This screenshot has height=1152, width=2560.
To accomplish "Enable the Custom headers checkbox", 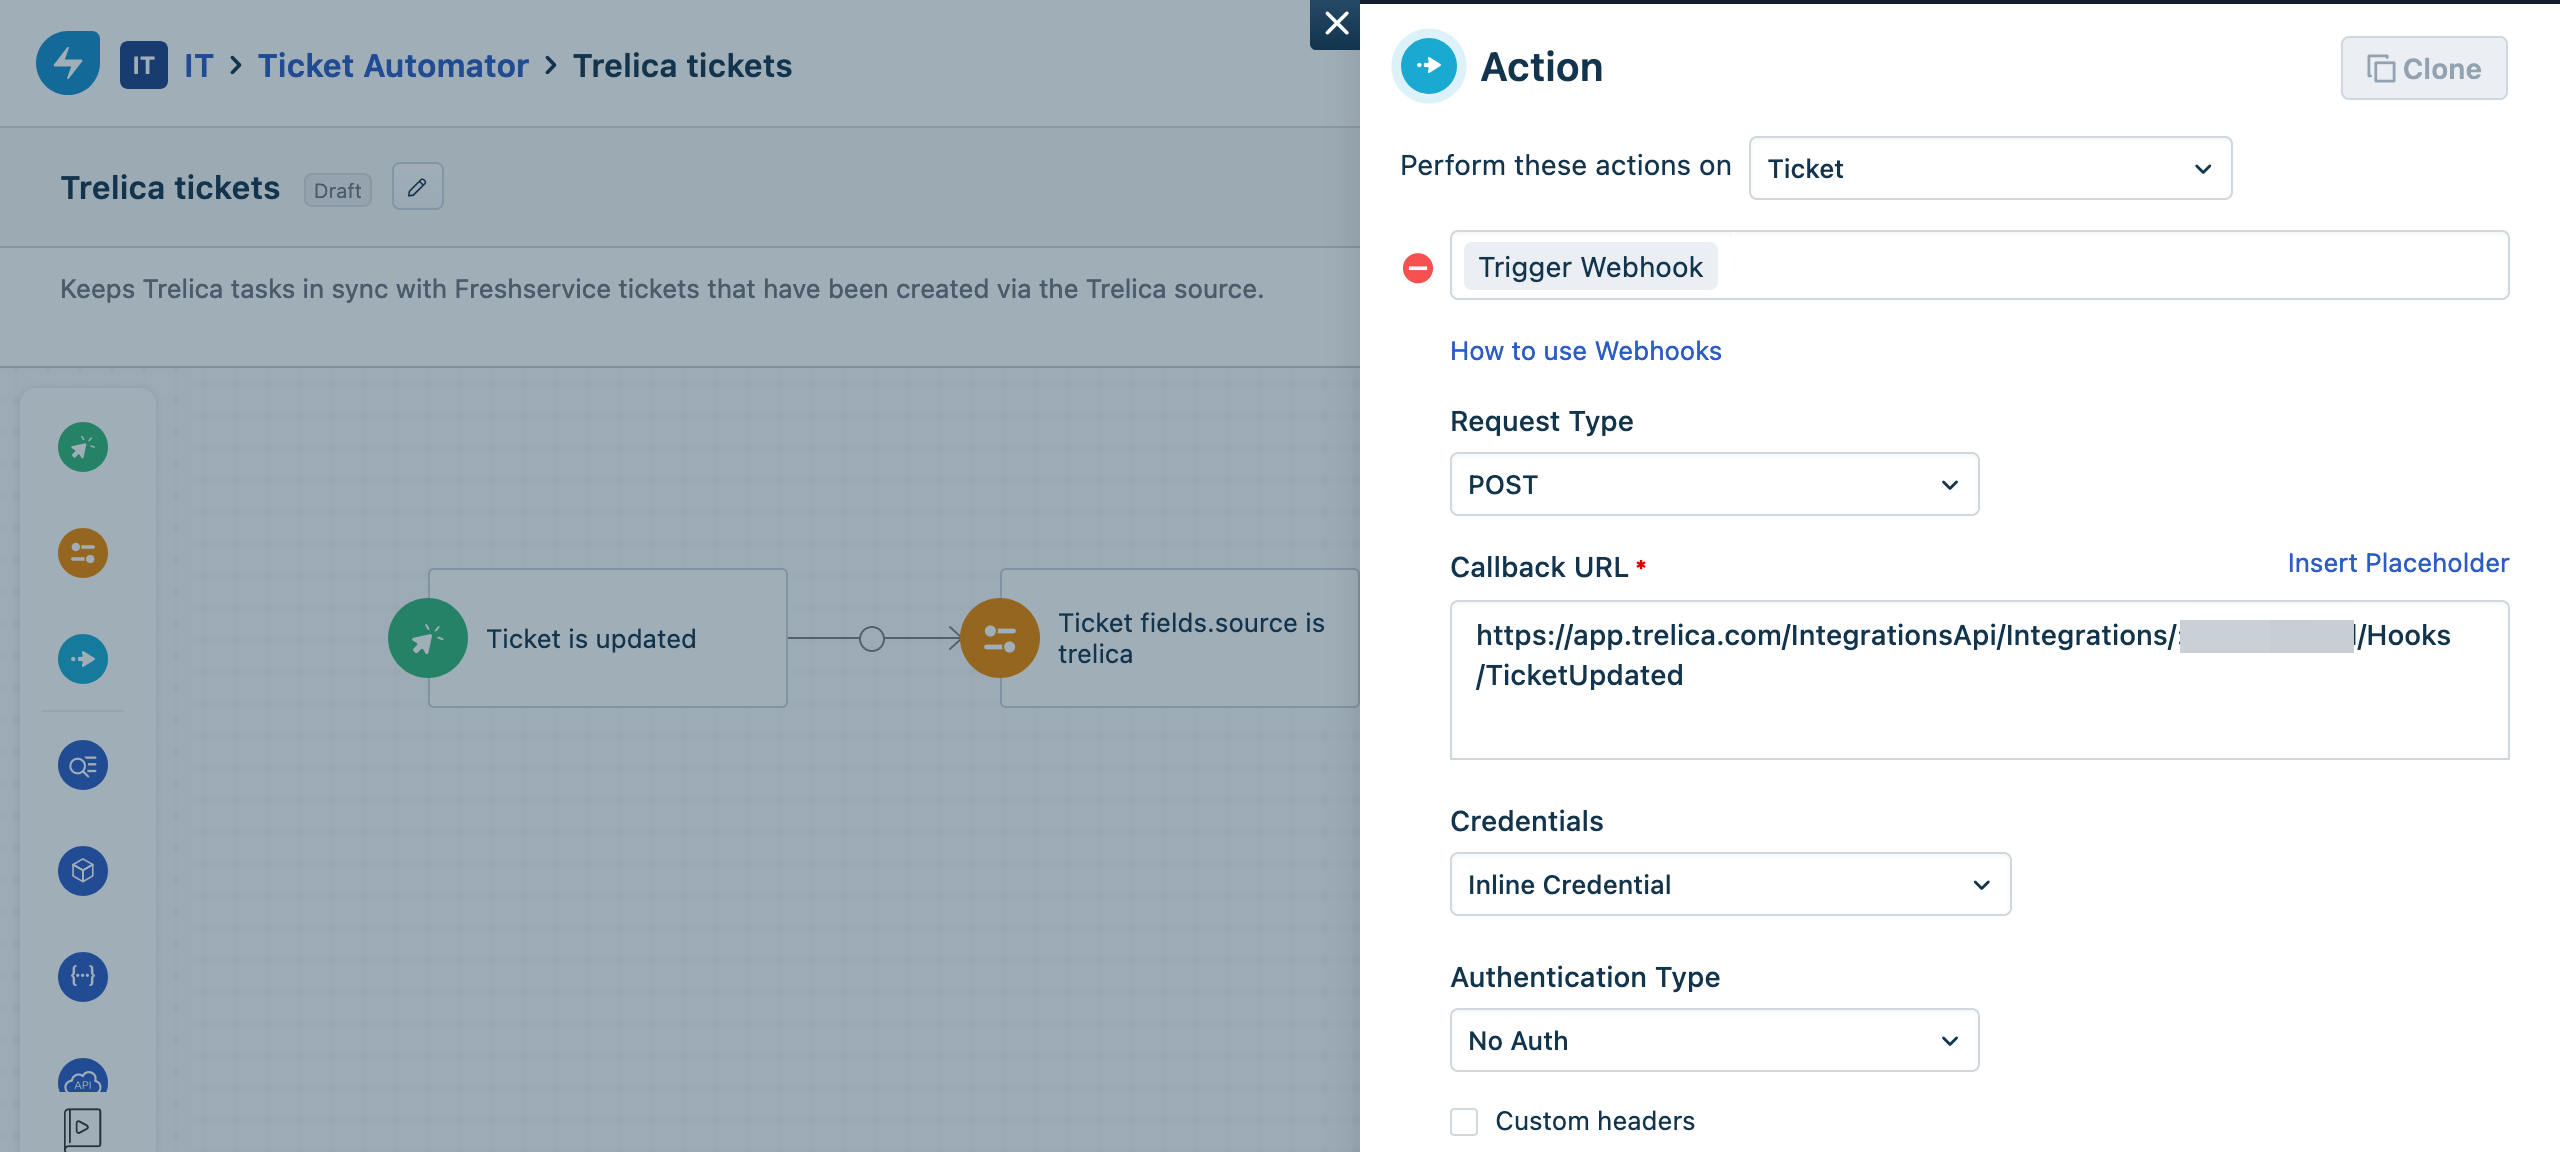I will coord(1464,1121).
